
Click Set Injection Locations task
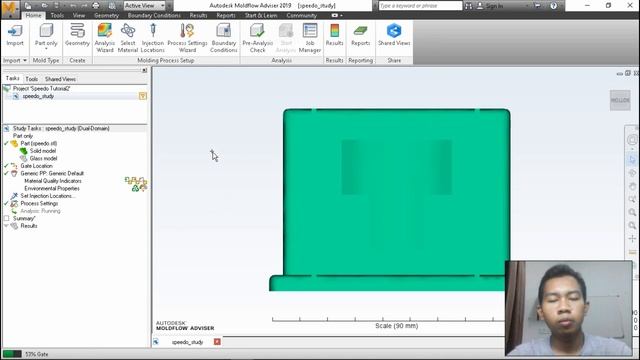pos(48,196)
